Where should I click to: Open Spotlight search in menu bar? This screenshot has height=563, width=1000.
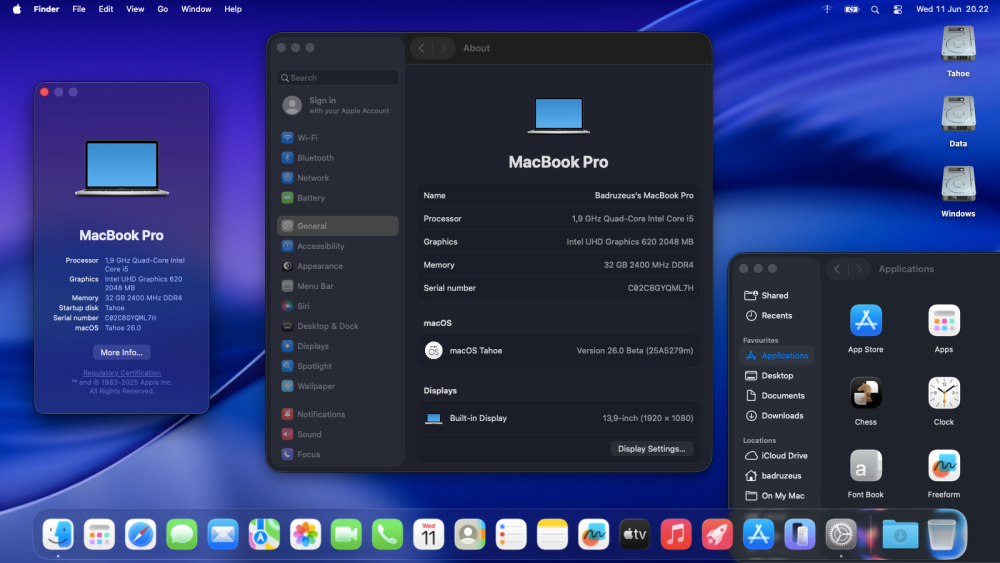[875, 10]
